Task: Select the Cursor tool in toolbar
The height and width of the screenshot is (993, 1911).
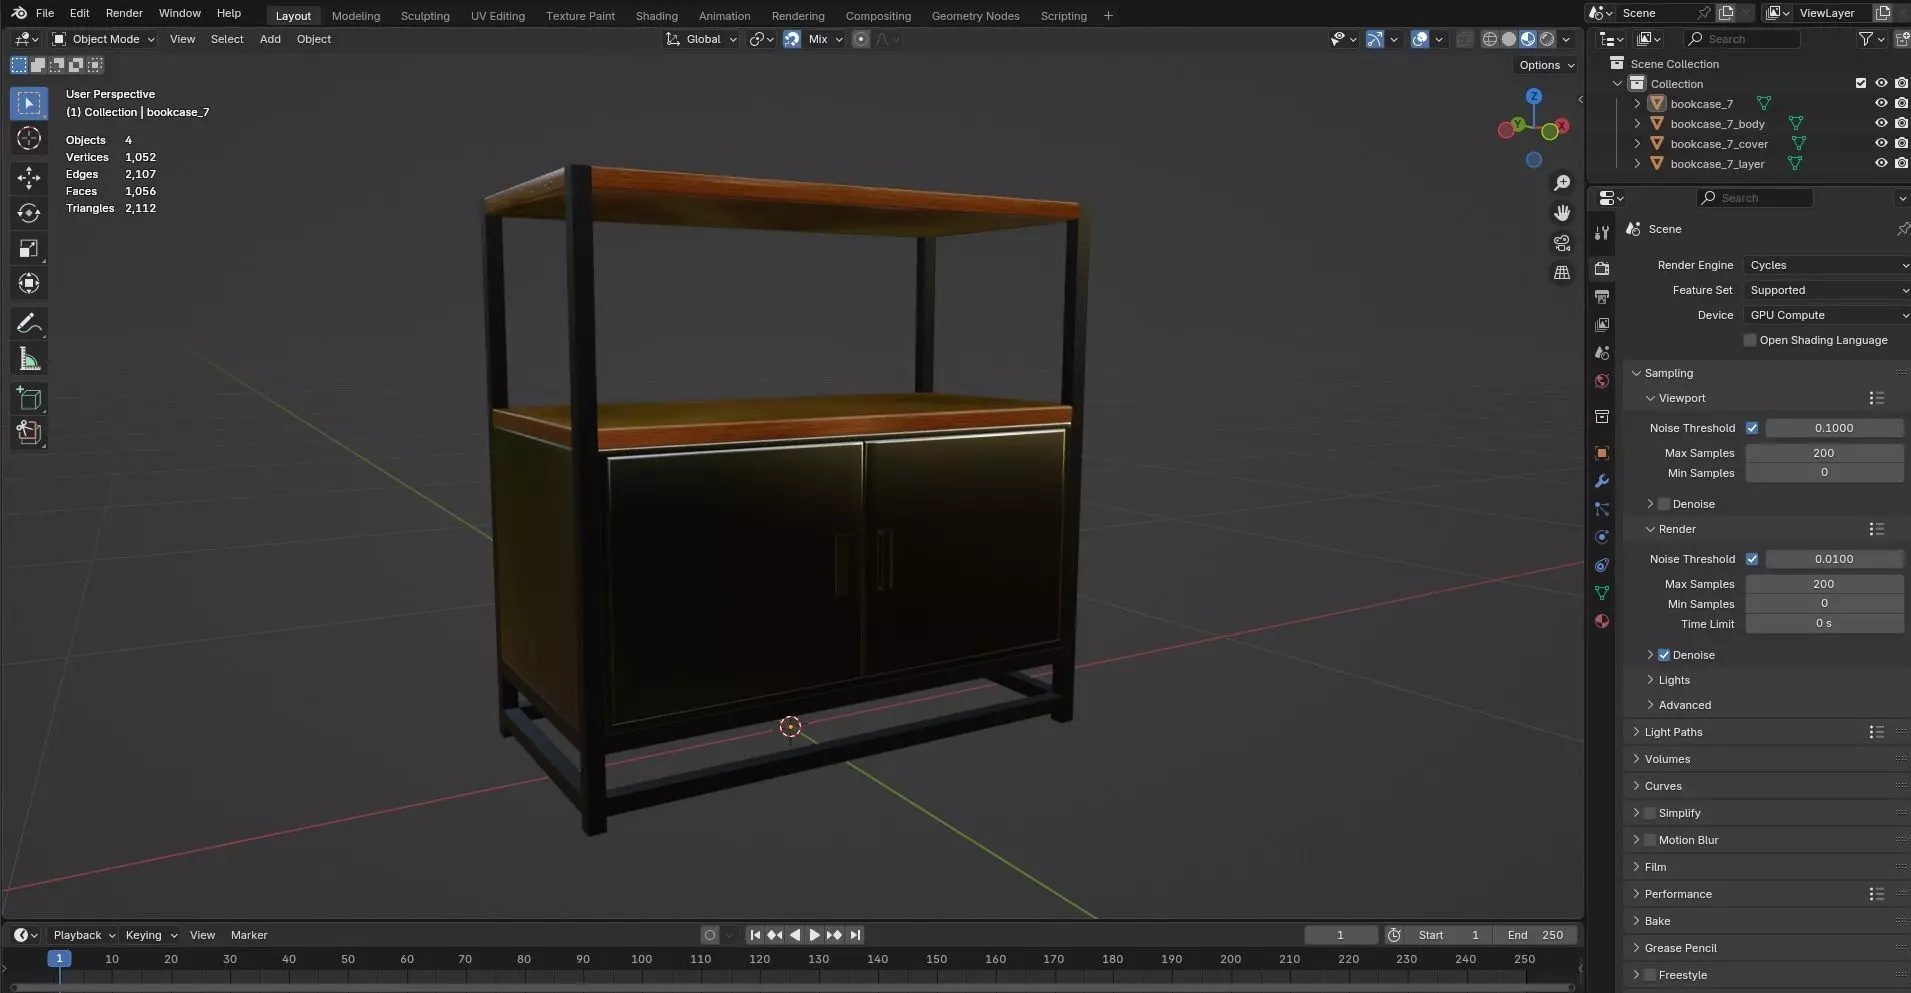Action: click(x=29, y=139)
